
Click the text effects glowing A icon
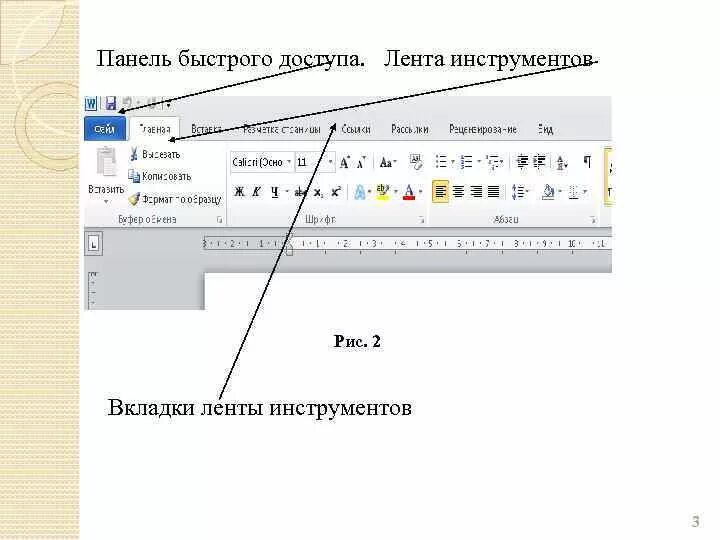[360, 192]
